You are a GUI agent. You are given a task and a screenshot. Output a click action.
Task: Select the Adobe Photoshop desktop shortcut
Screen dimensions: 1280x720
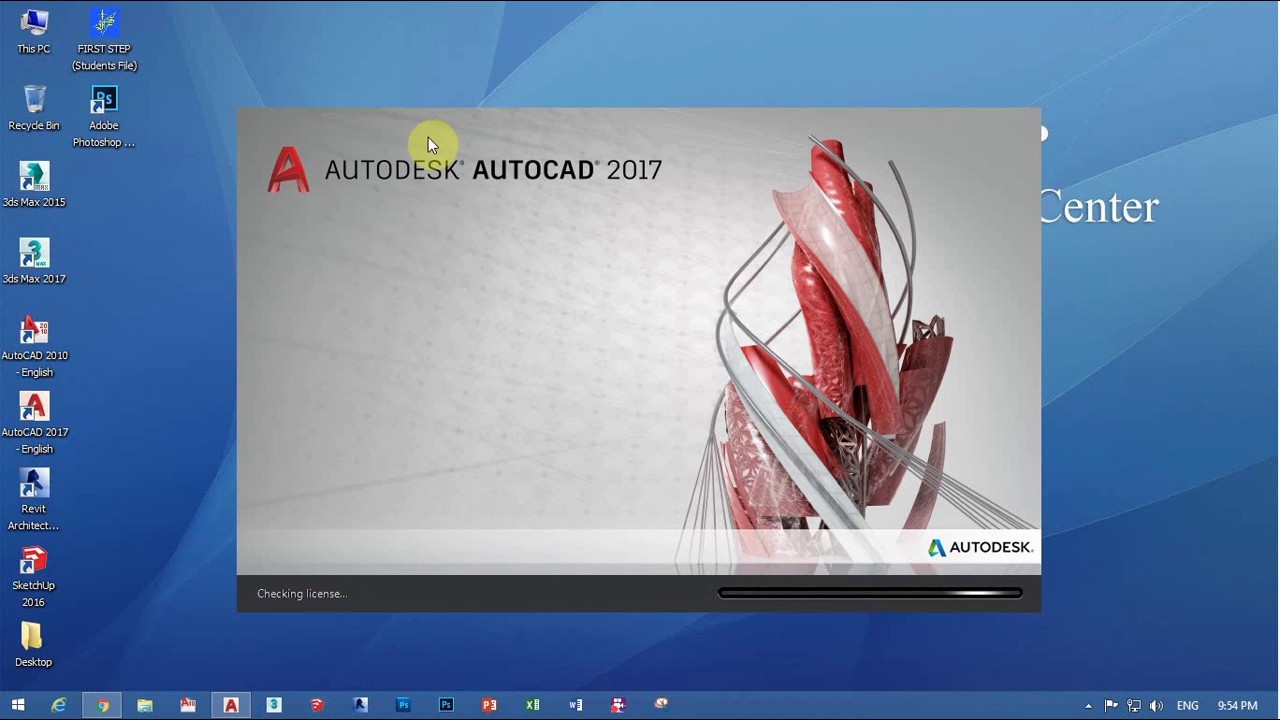click(x=104, y=117)
